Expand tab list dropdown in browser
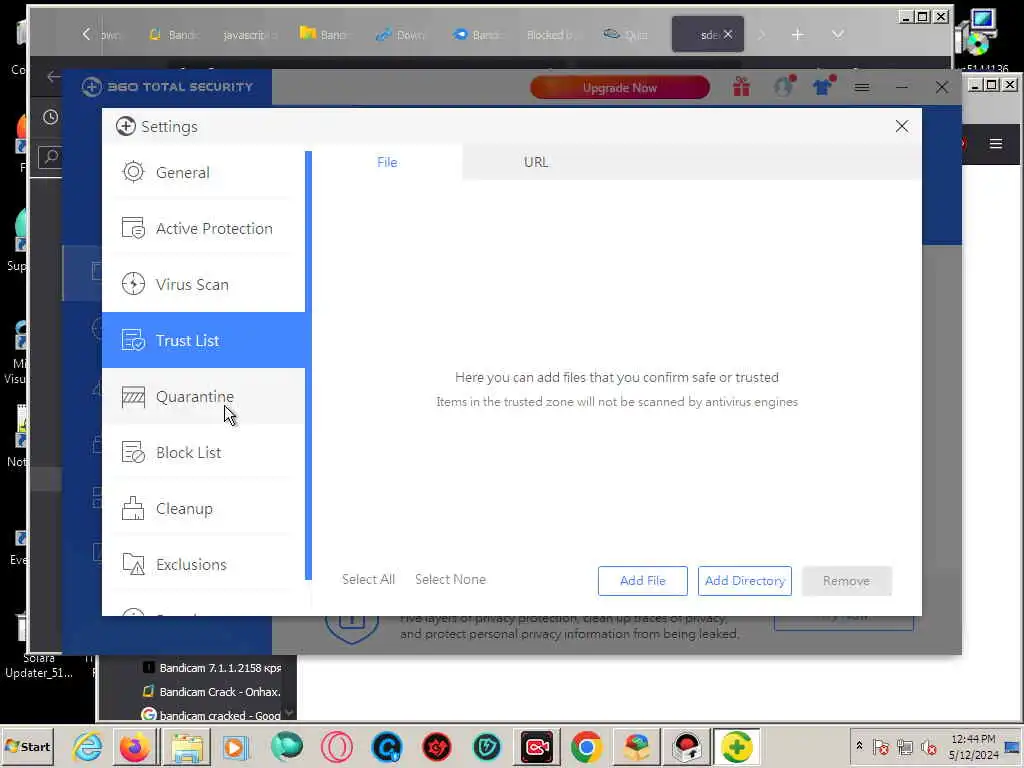 [838, 35]
